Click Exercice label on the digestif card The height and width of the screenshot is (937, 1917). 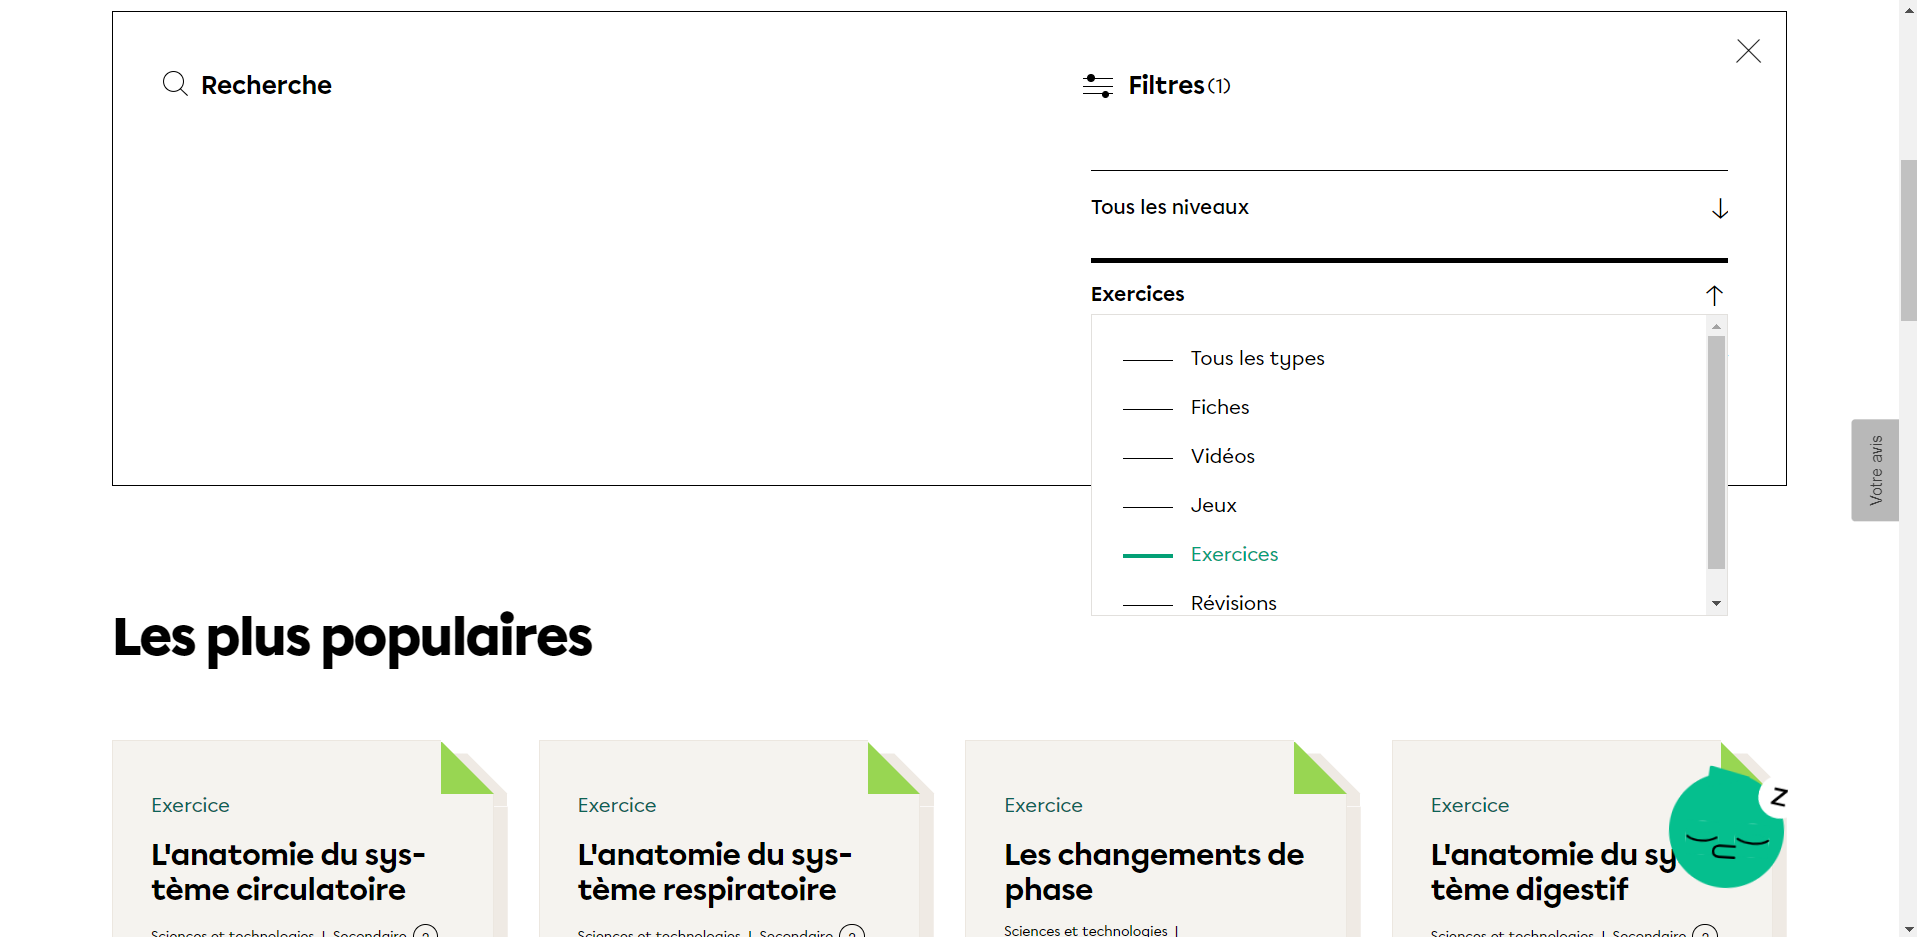click(x=1470, y=805)
